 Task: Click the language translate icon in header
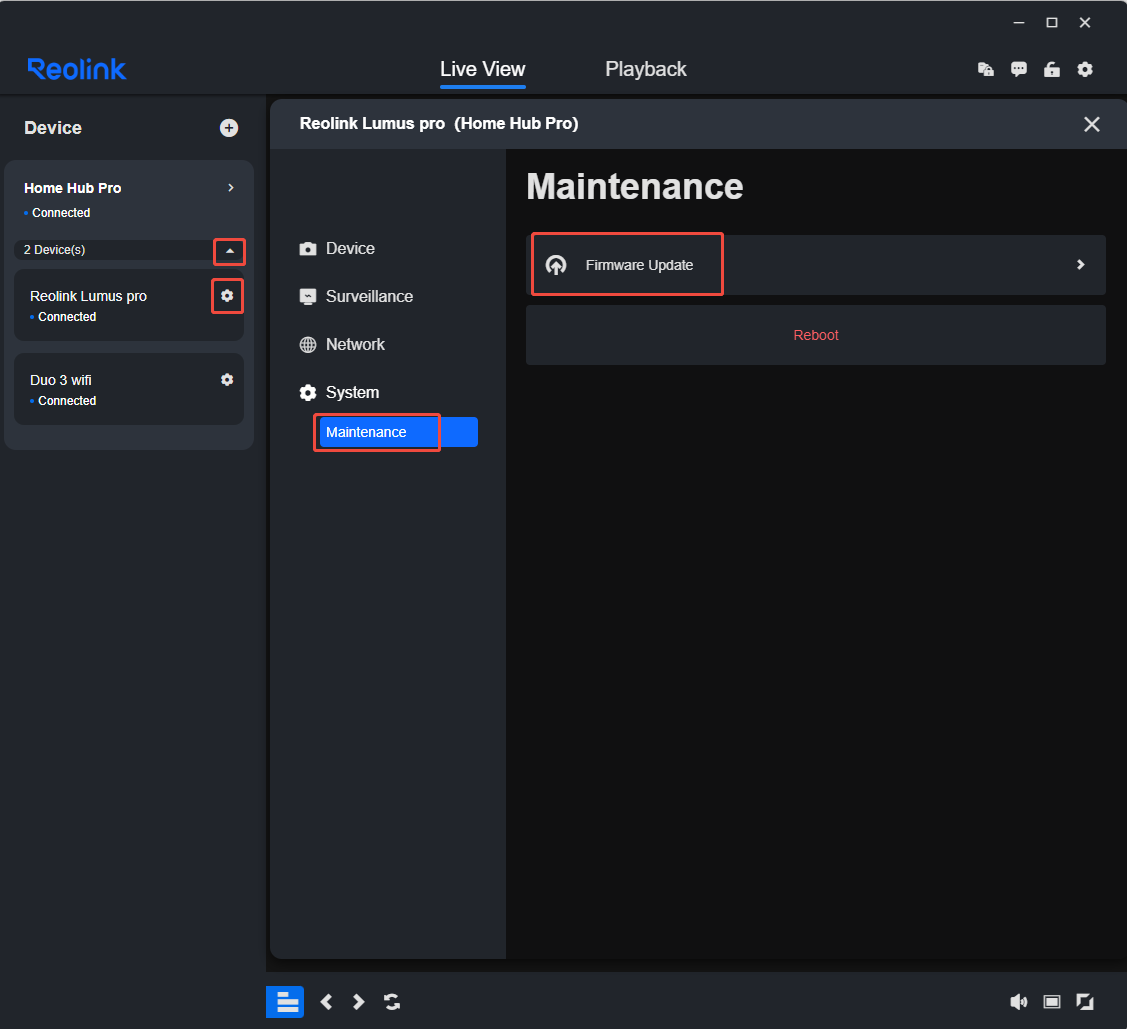(985, 69)
